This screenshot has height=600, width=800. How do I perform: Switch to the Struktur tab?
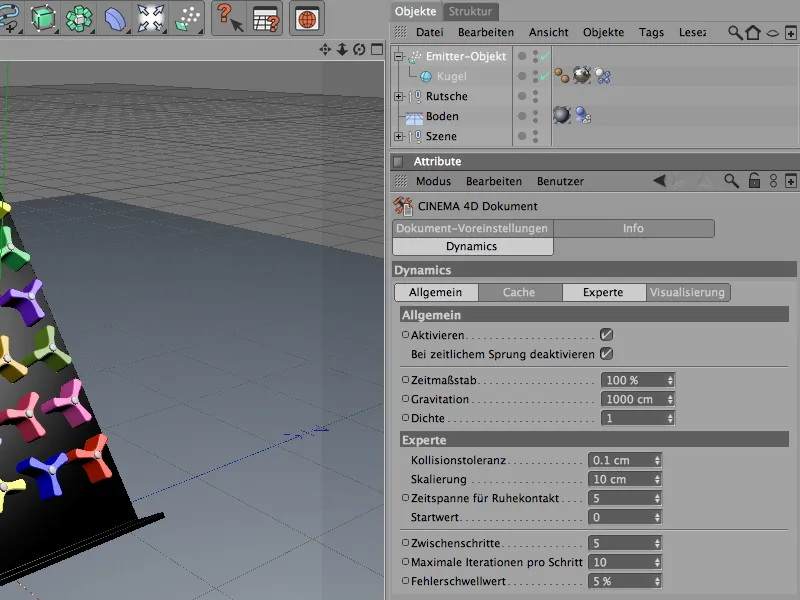[x=470, y=11]
